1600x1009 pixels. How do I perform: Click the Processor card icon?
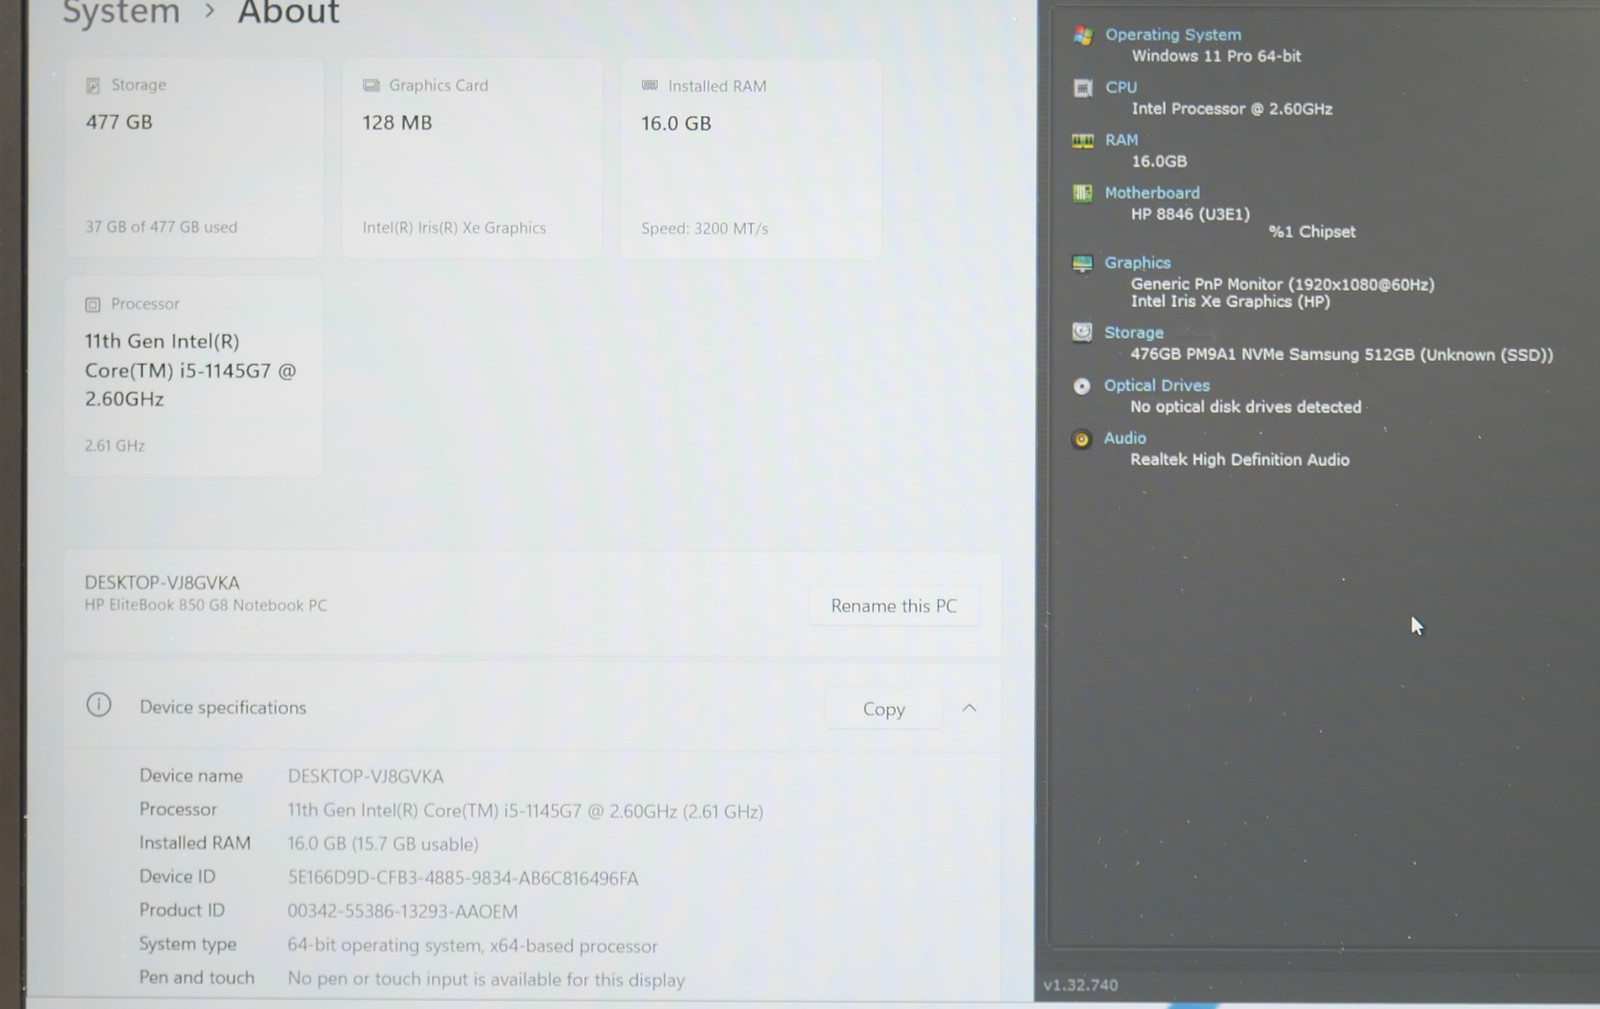[93, 304]
